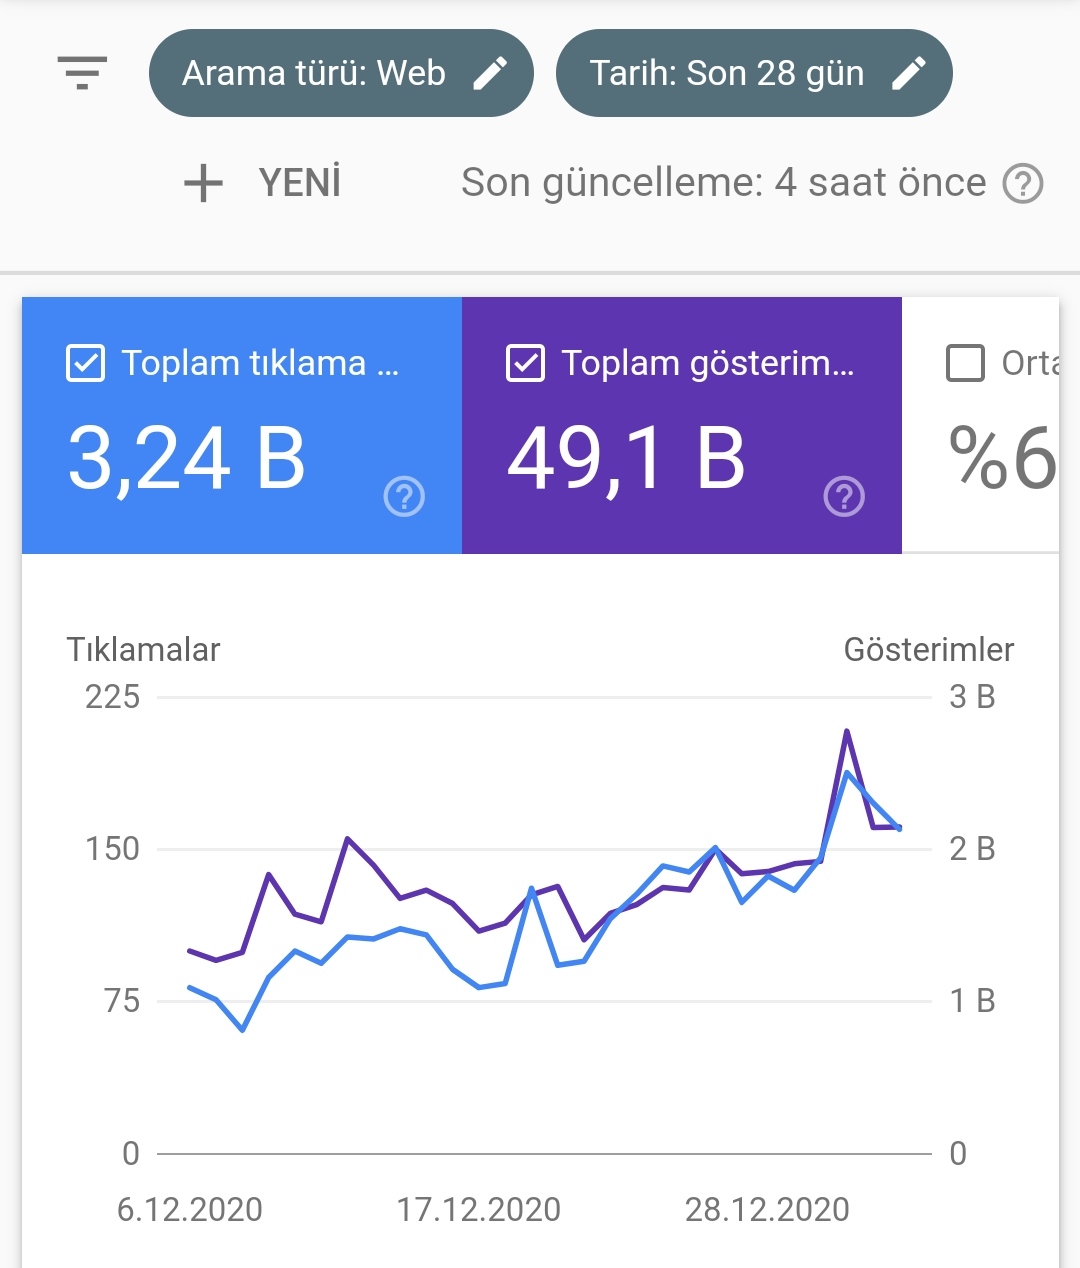Click the blue clicks line lowest point
The height and width of the screenshot is (1268, 1080).
click(x=243, y=1029)
